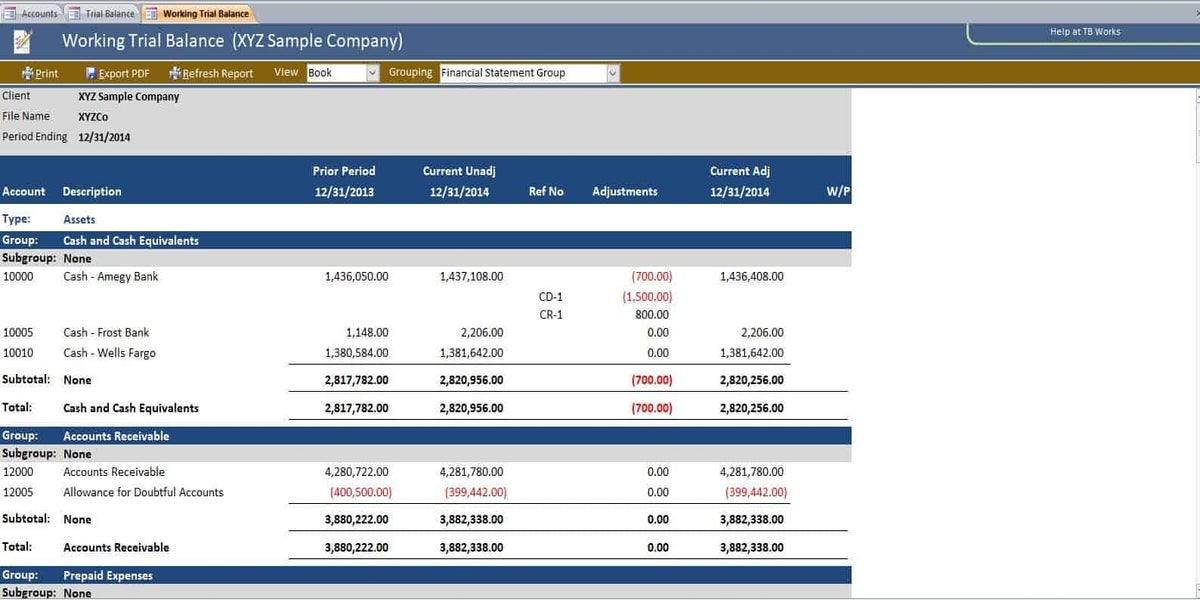Select account 10000 Cash - Amegy Bank
Screen dimensions: 1200x600
110,277
